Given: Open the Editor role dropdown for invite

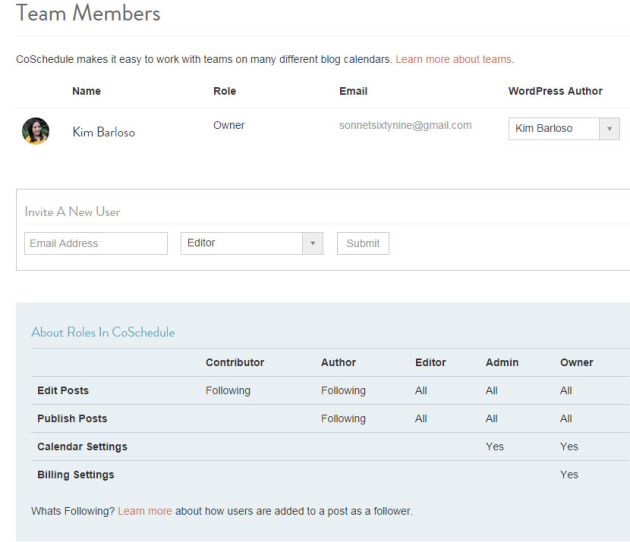Looking at the screenshot, I should tap(252, 243).
